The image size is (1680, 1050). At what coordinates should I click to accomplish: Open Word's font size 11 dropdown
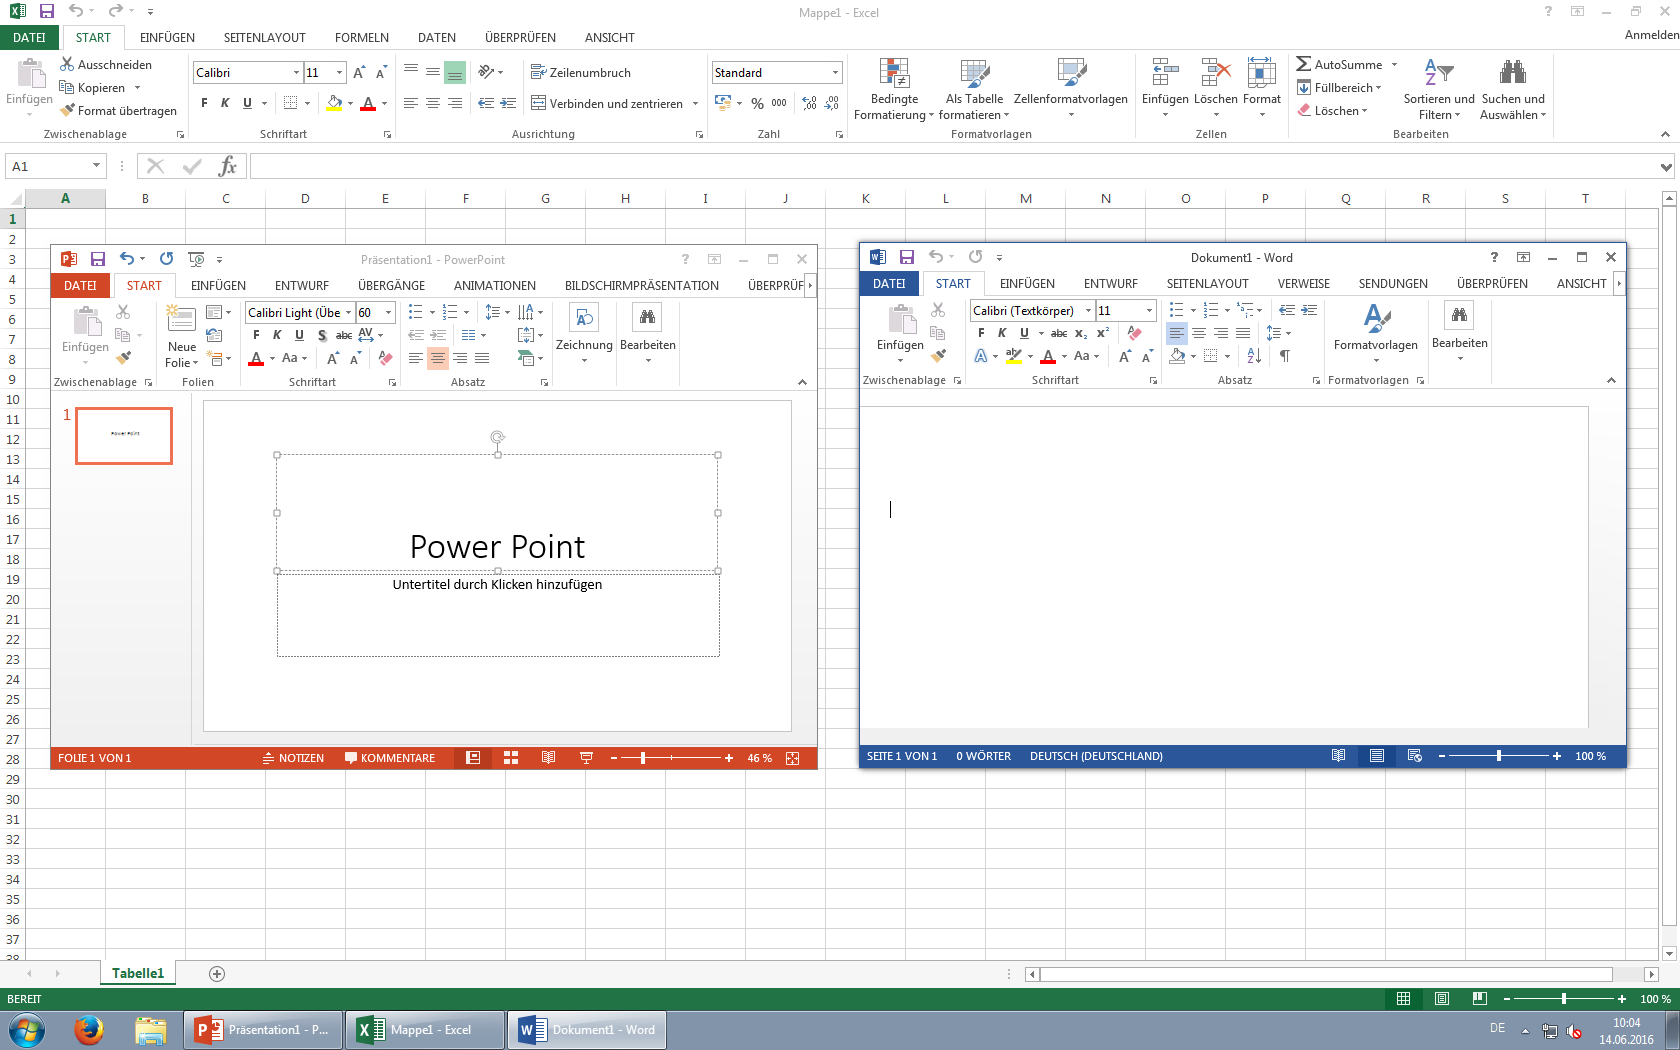pos(1149,311)
